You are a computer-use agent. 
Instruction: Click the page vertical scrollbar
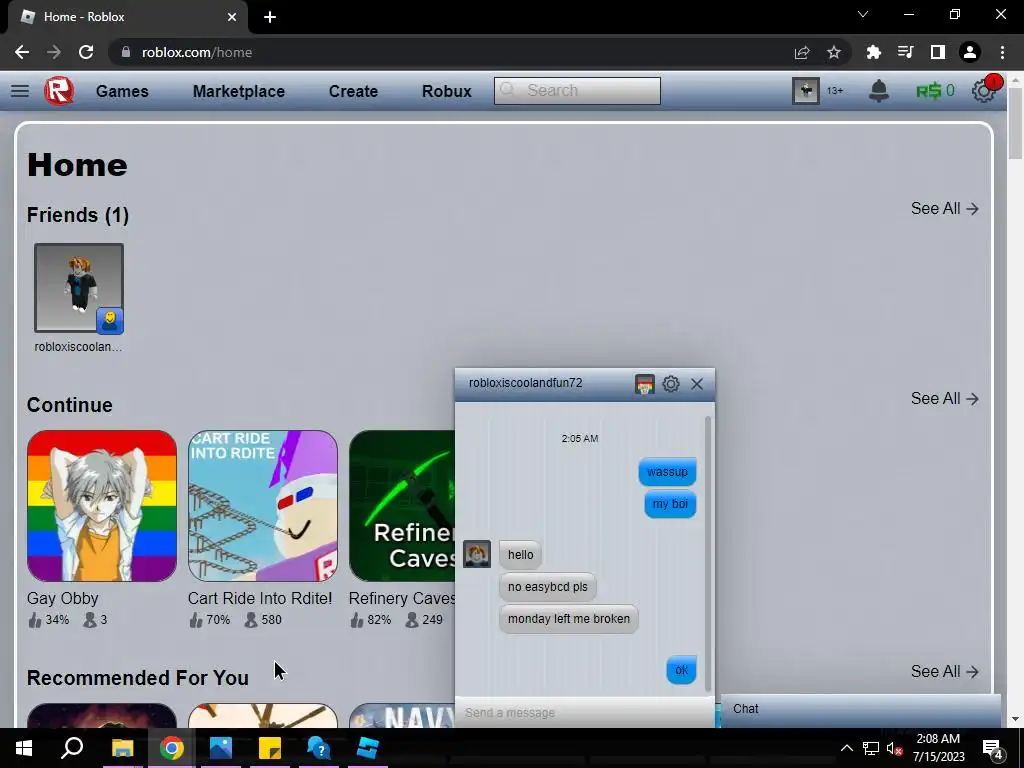point(1015,124)
